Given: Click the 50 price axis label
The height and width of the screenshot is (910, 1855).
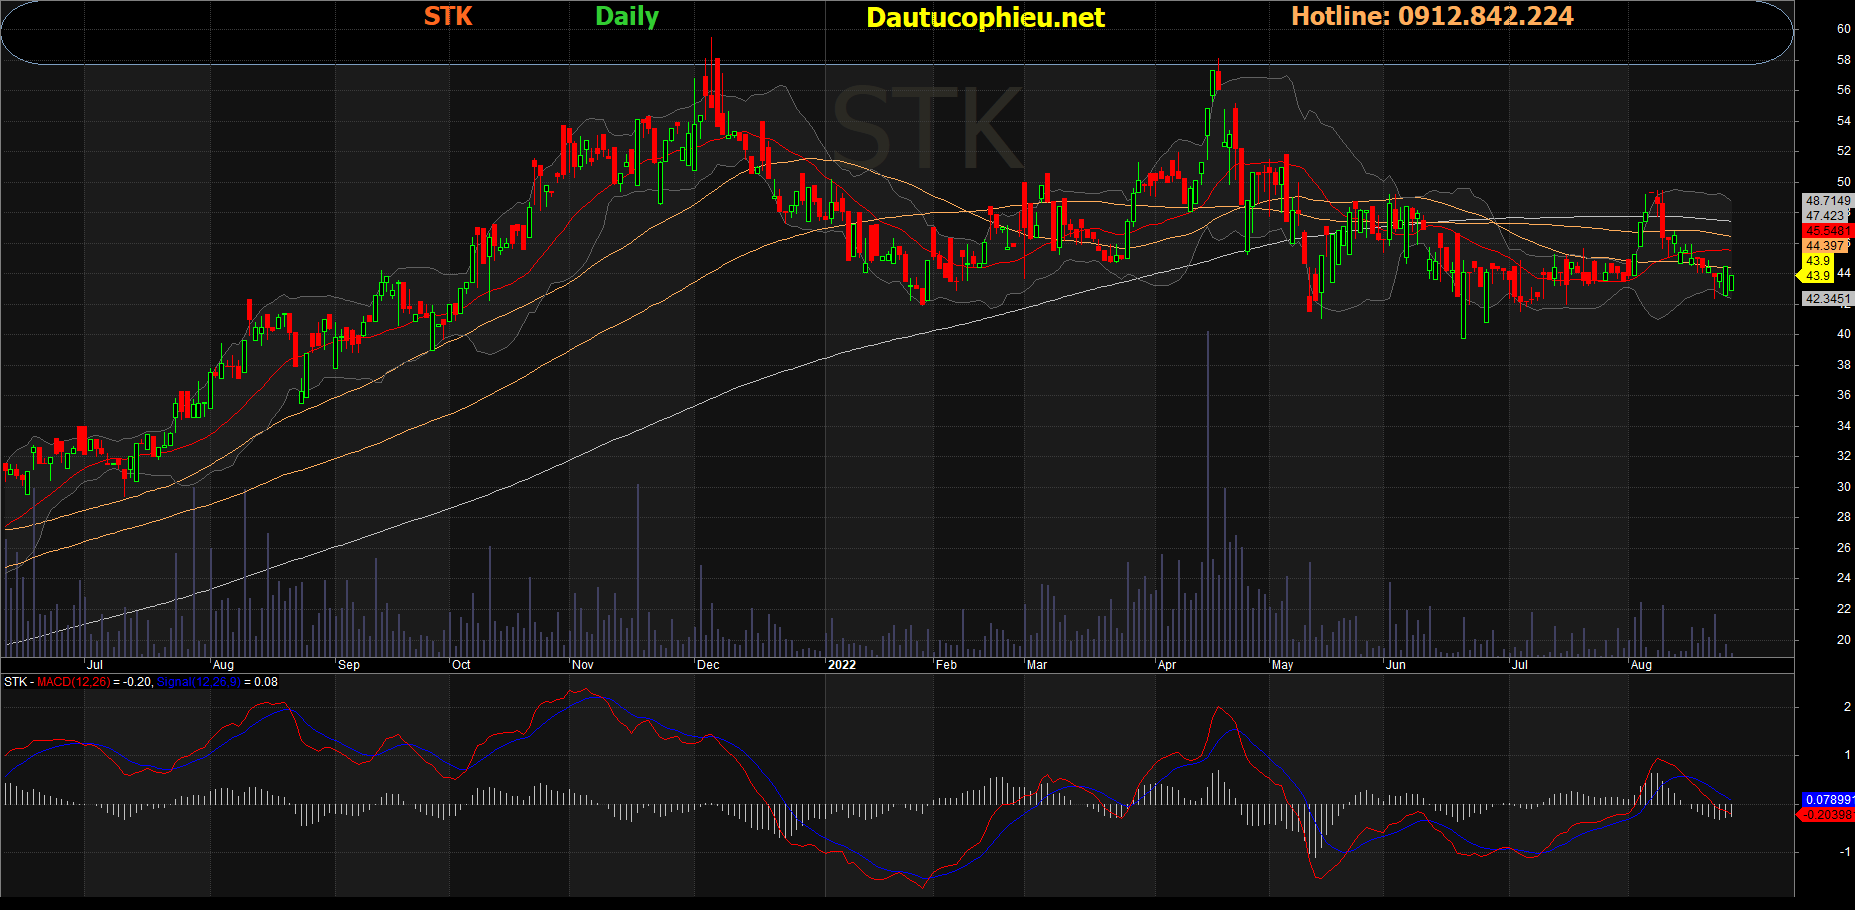Looking at the screenshot, I should click(1843, 182).
